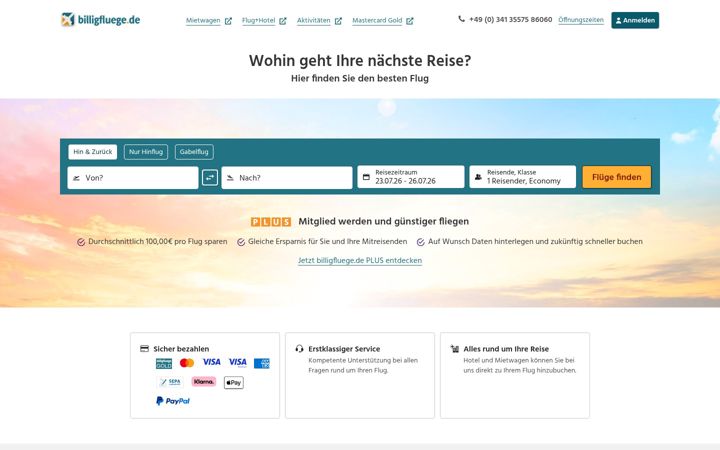Select the Gabelflug trip type
The image size is (720, 450).
point(194,152)
